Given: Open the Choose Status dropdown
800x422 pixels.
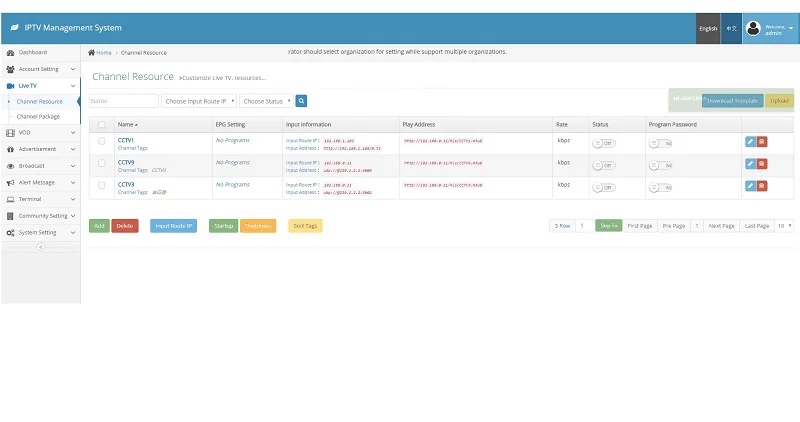Looking at the screenshot, I should [266, 101].
